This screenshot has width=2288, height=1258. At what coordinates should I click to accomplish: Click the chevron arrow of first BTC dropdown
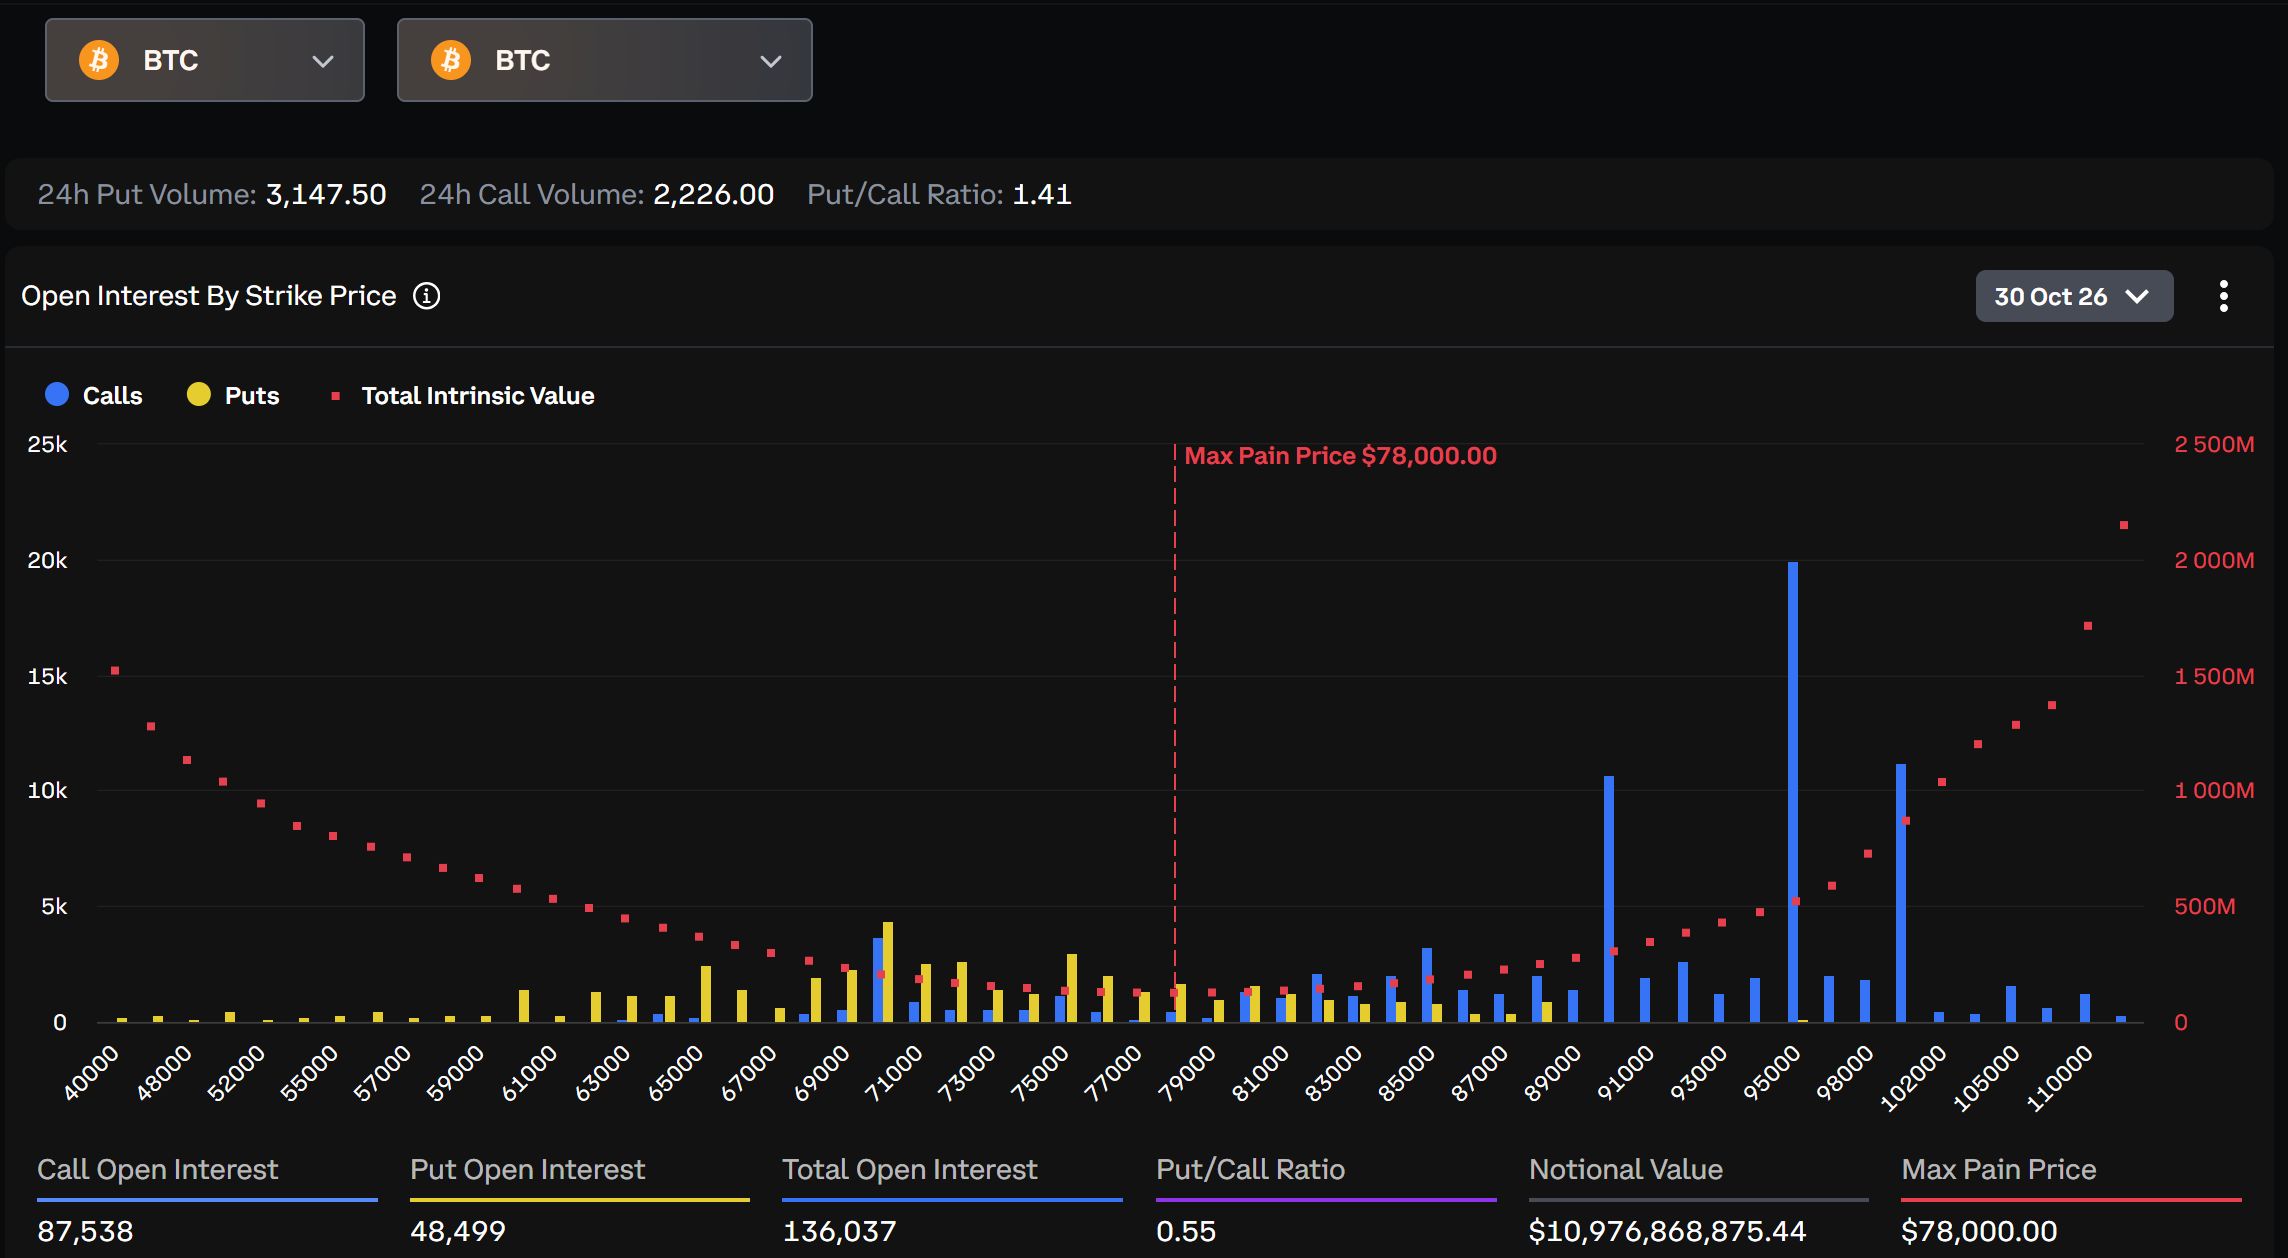click(x=322, y=61)
